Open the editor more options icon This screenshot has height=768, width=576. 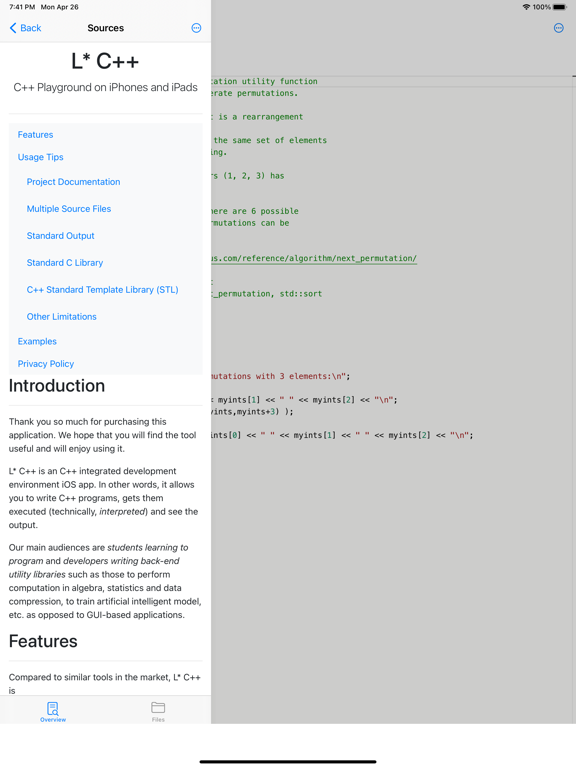point(559,28)
